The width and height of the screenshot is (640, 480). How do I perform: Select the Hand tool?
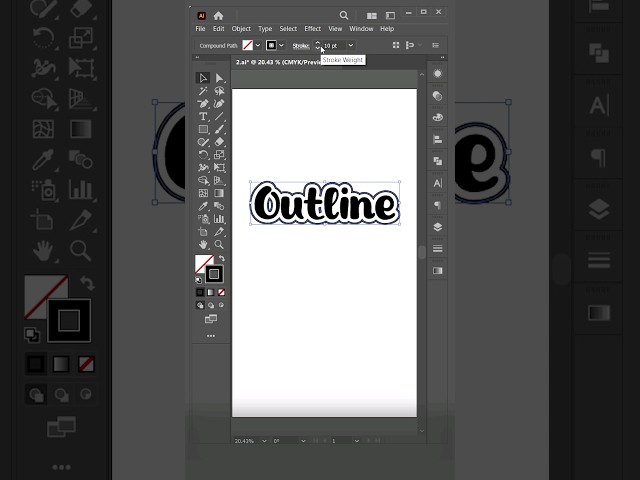[203, 244]
